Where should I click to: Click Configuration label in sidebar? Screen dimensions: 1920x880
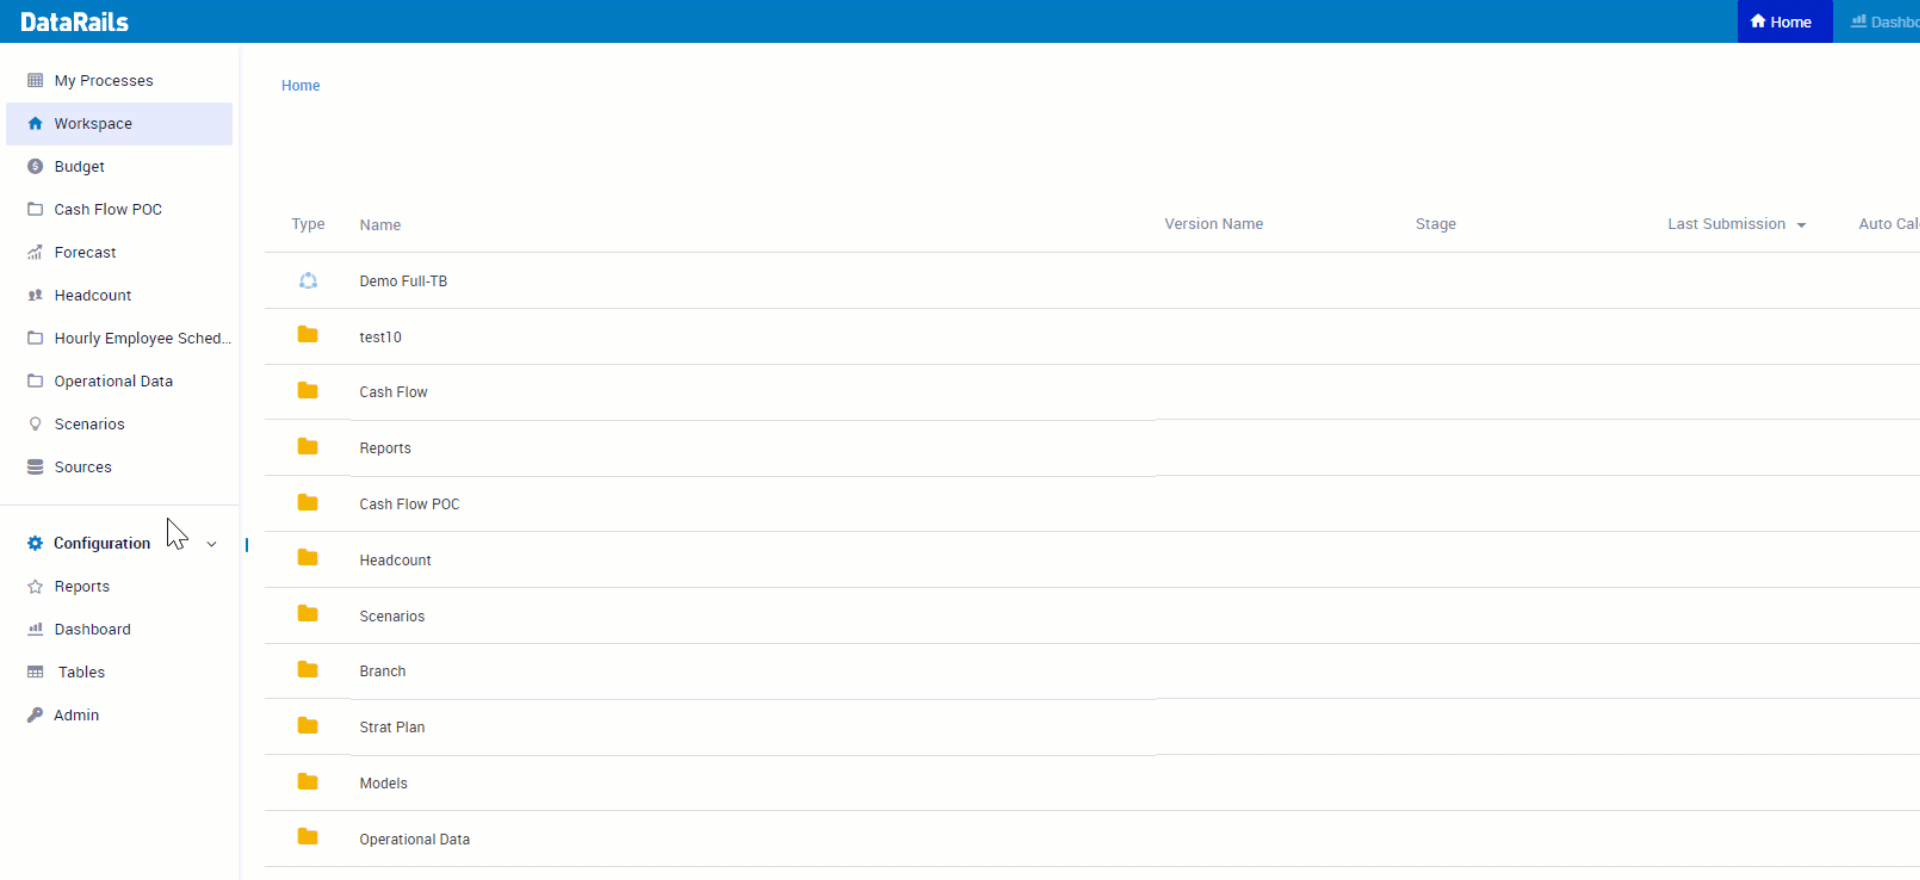pyautogui.click(x=102, y=543)
